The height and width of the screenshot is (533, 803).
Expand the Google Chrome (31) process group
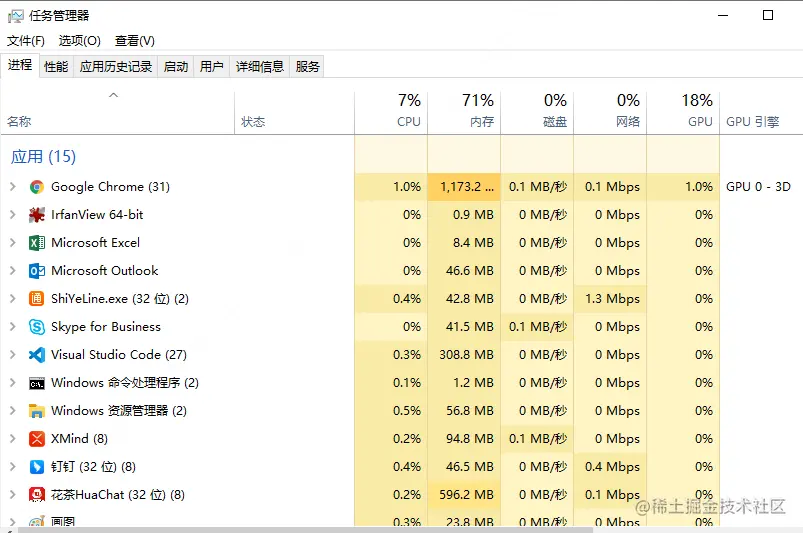[x=13, y=187]
